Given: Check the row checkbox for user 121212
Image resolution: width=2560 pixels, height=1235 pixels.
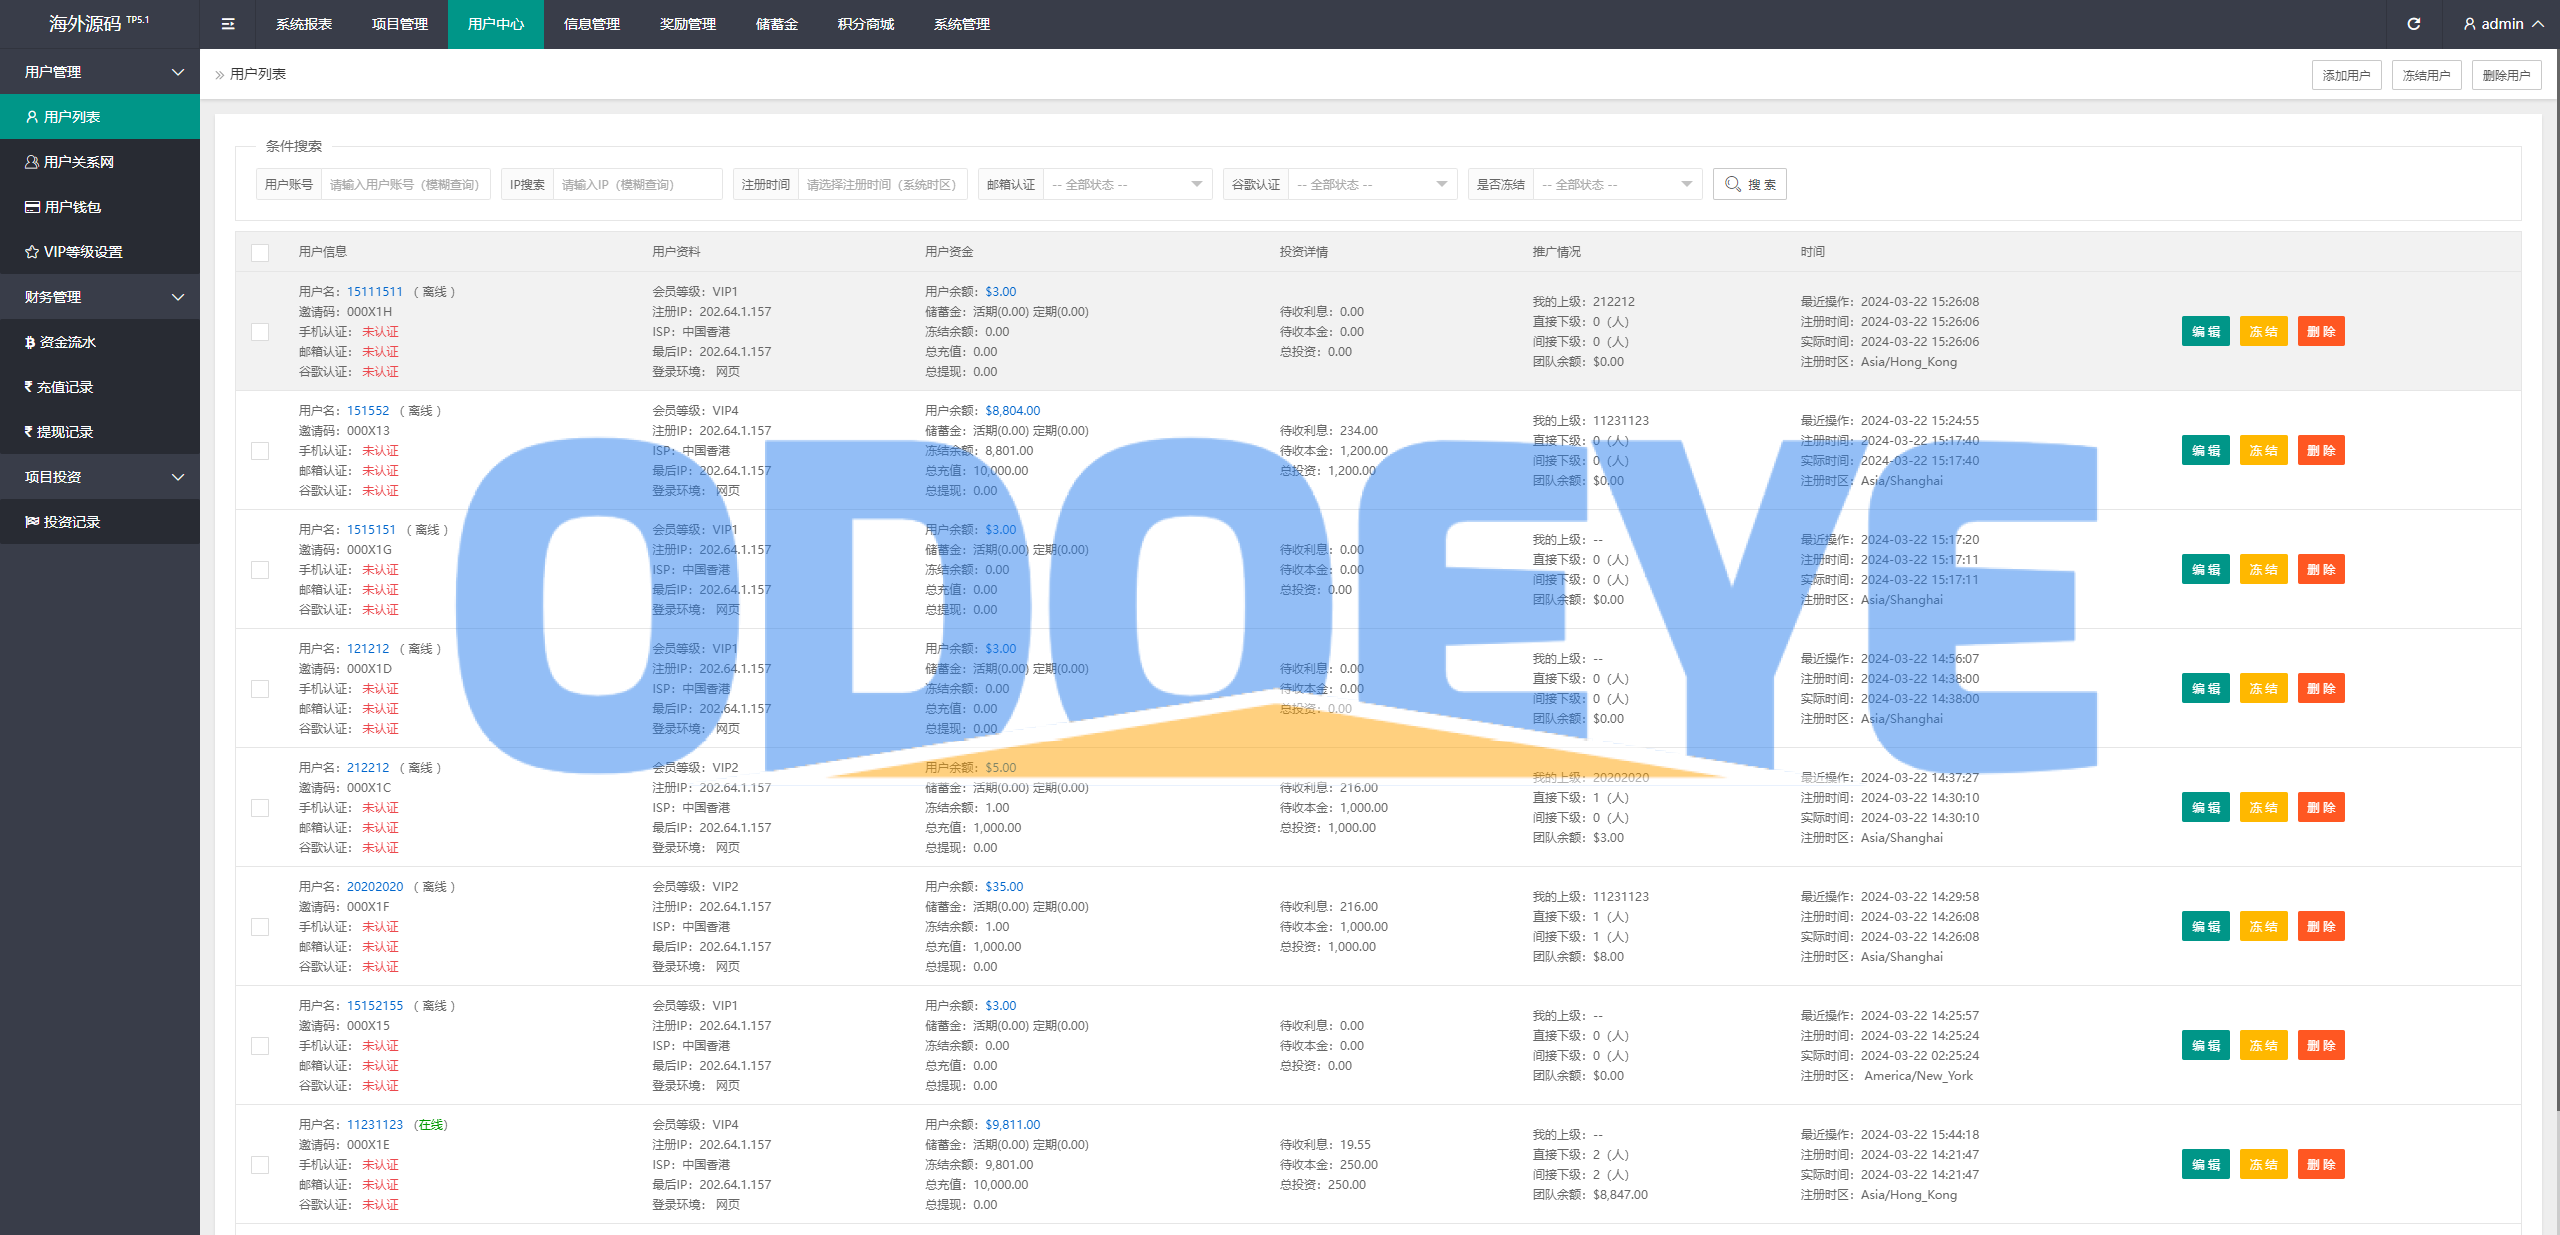Looking at the screenshot, I should coord(260,689).
